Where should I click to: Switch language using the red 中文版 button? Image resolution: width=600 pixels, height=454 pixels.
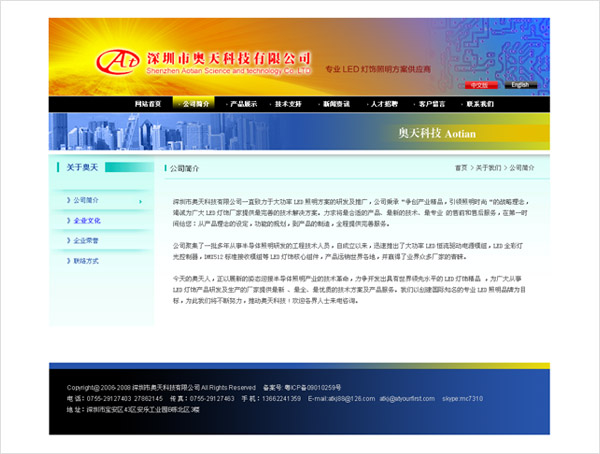tap(481, 85)
